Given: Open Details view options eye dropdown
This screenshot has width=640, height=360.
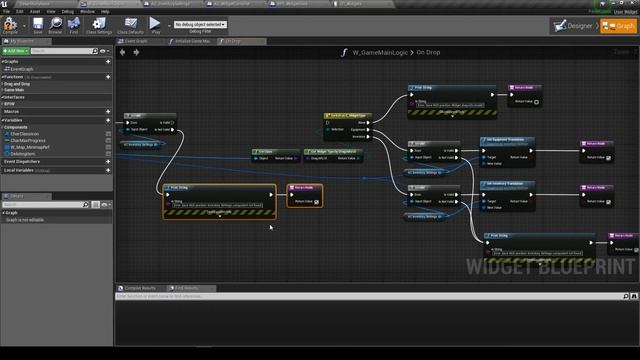Looking at the screenshot, I should (106, 204).
